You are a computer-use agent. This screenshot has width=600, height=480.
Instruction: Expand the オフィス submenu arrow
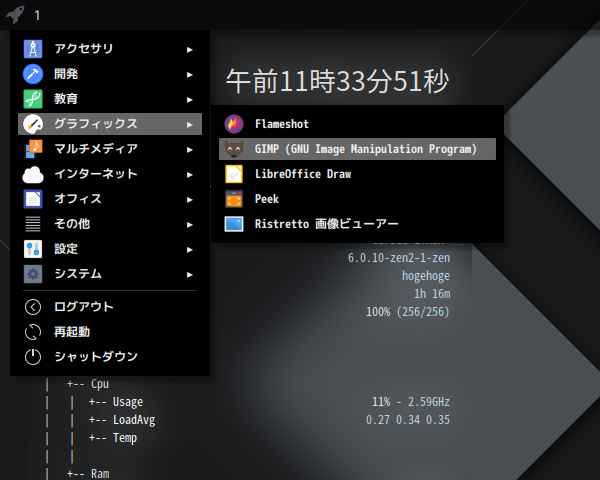189,199
